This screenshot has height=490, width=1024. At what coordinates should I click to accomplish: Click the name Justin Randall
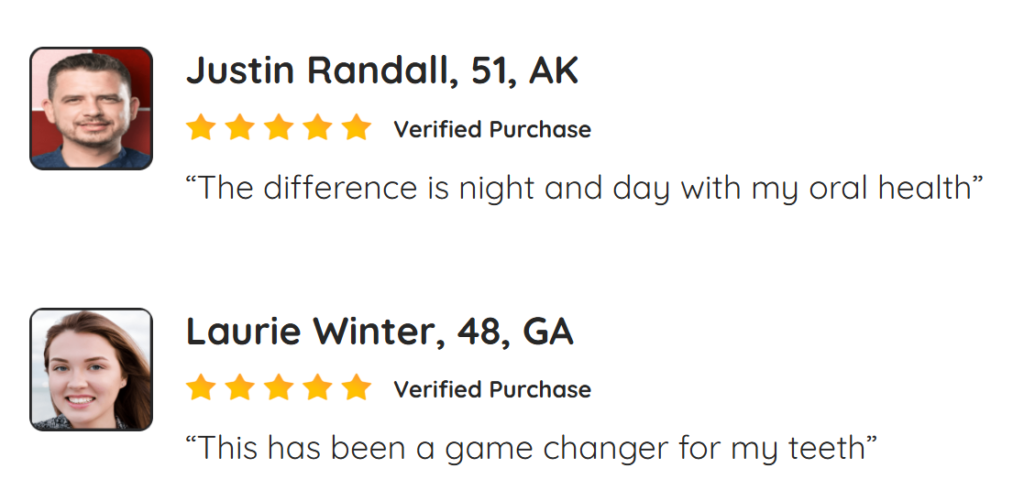[x=312, y=71]
